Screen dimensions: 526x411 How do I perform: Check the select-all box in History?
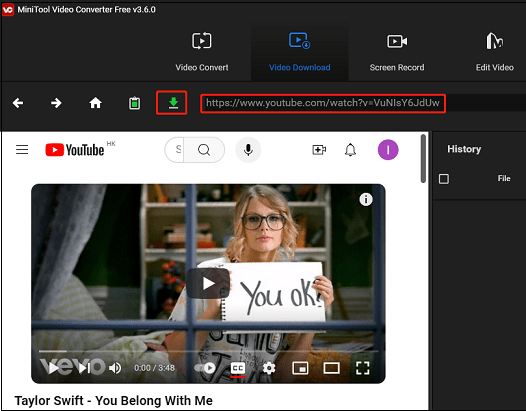click(444, 178)
